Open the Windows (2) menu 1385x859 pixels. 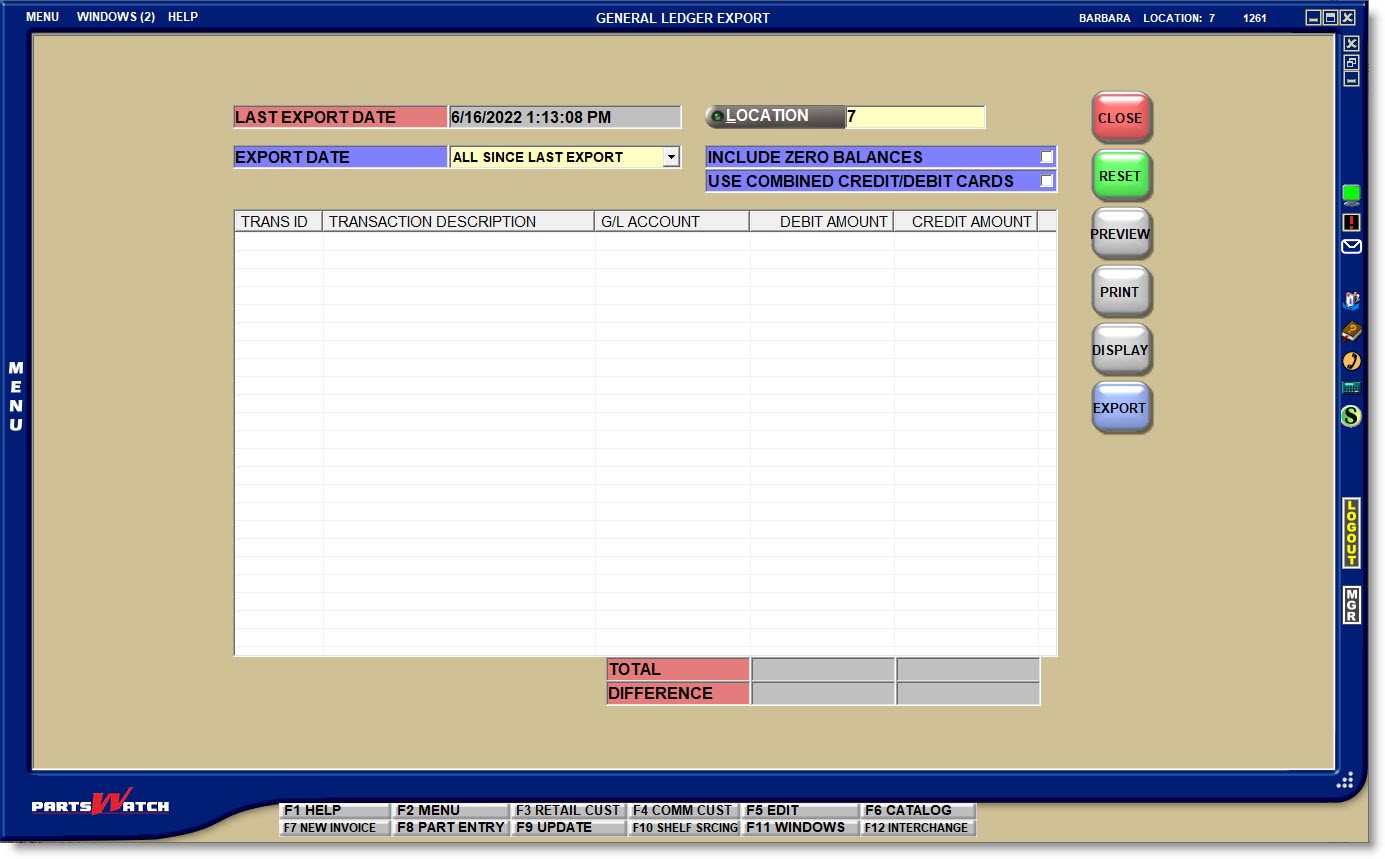115,17
